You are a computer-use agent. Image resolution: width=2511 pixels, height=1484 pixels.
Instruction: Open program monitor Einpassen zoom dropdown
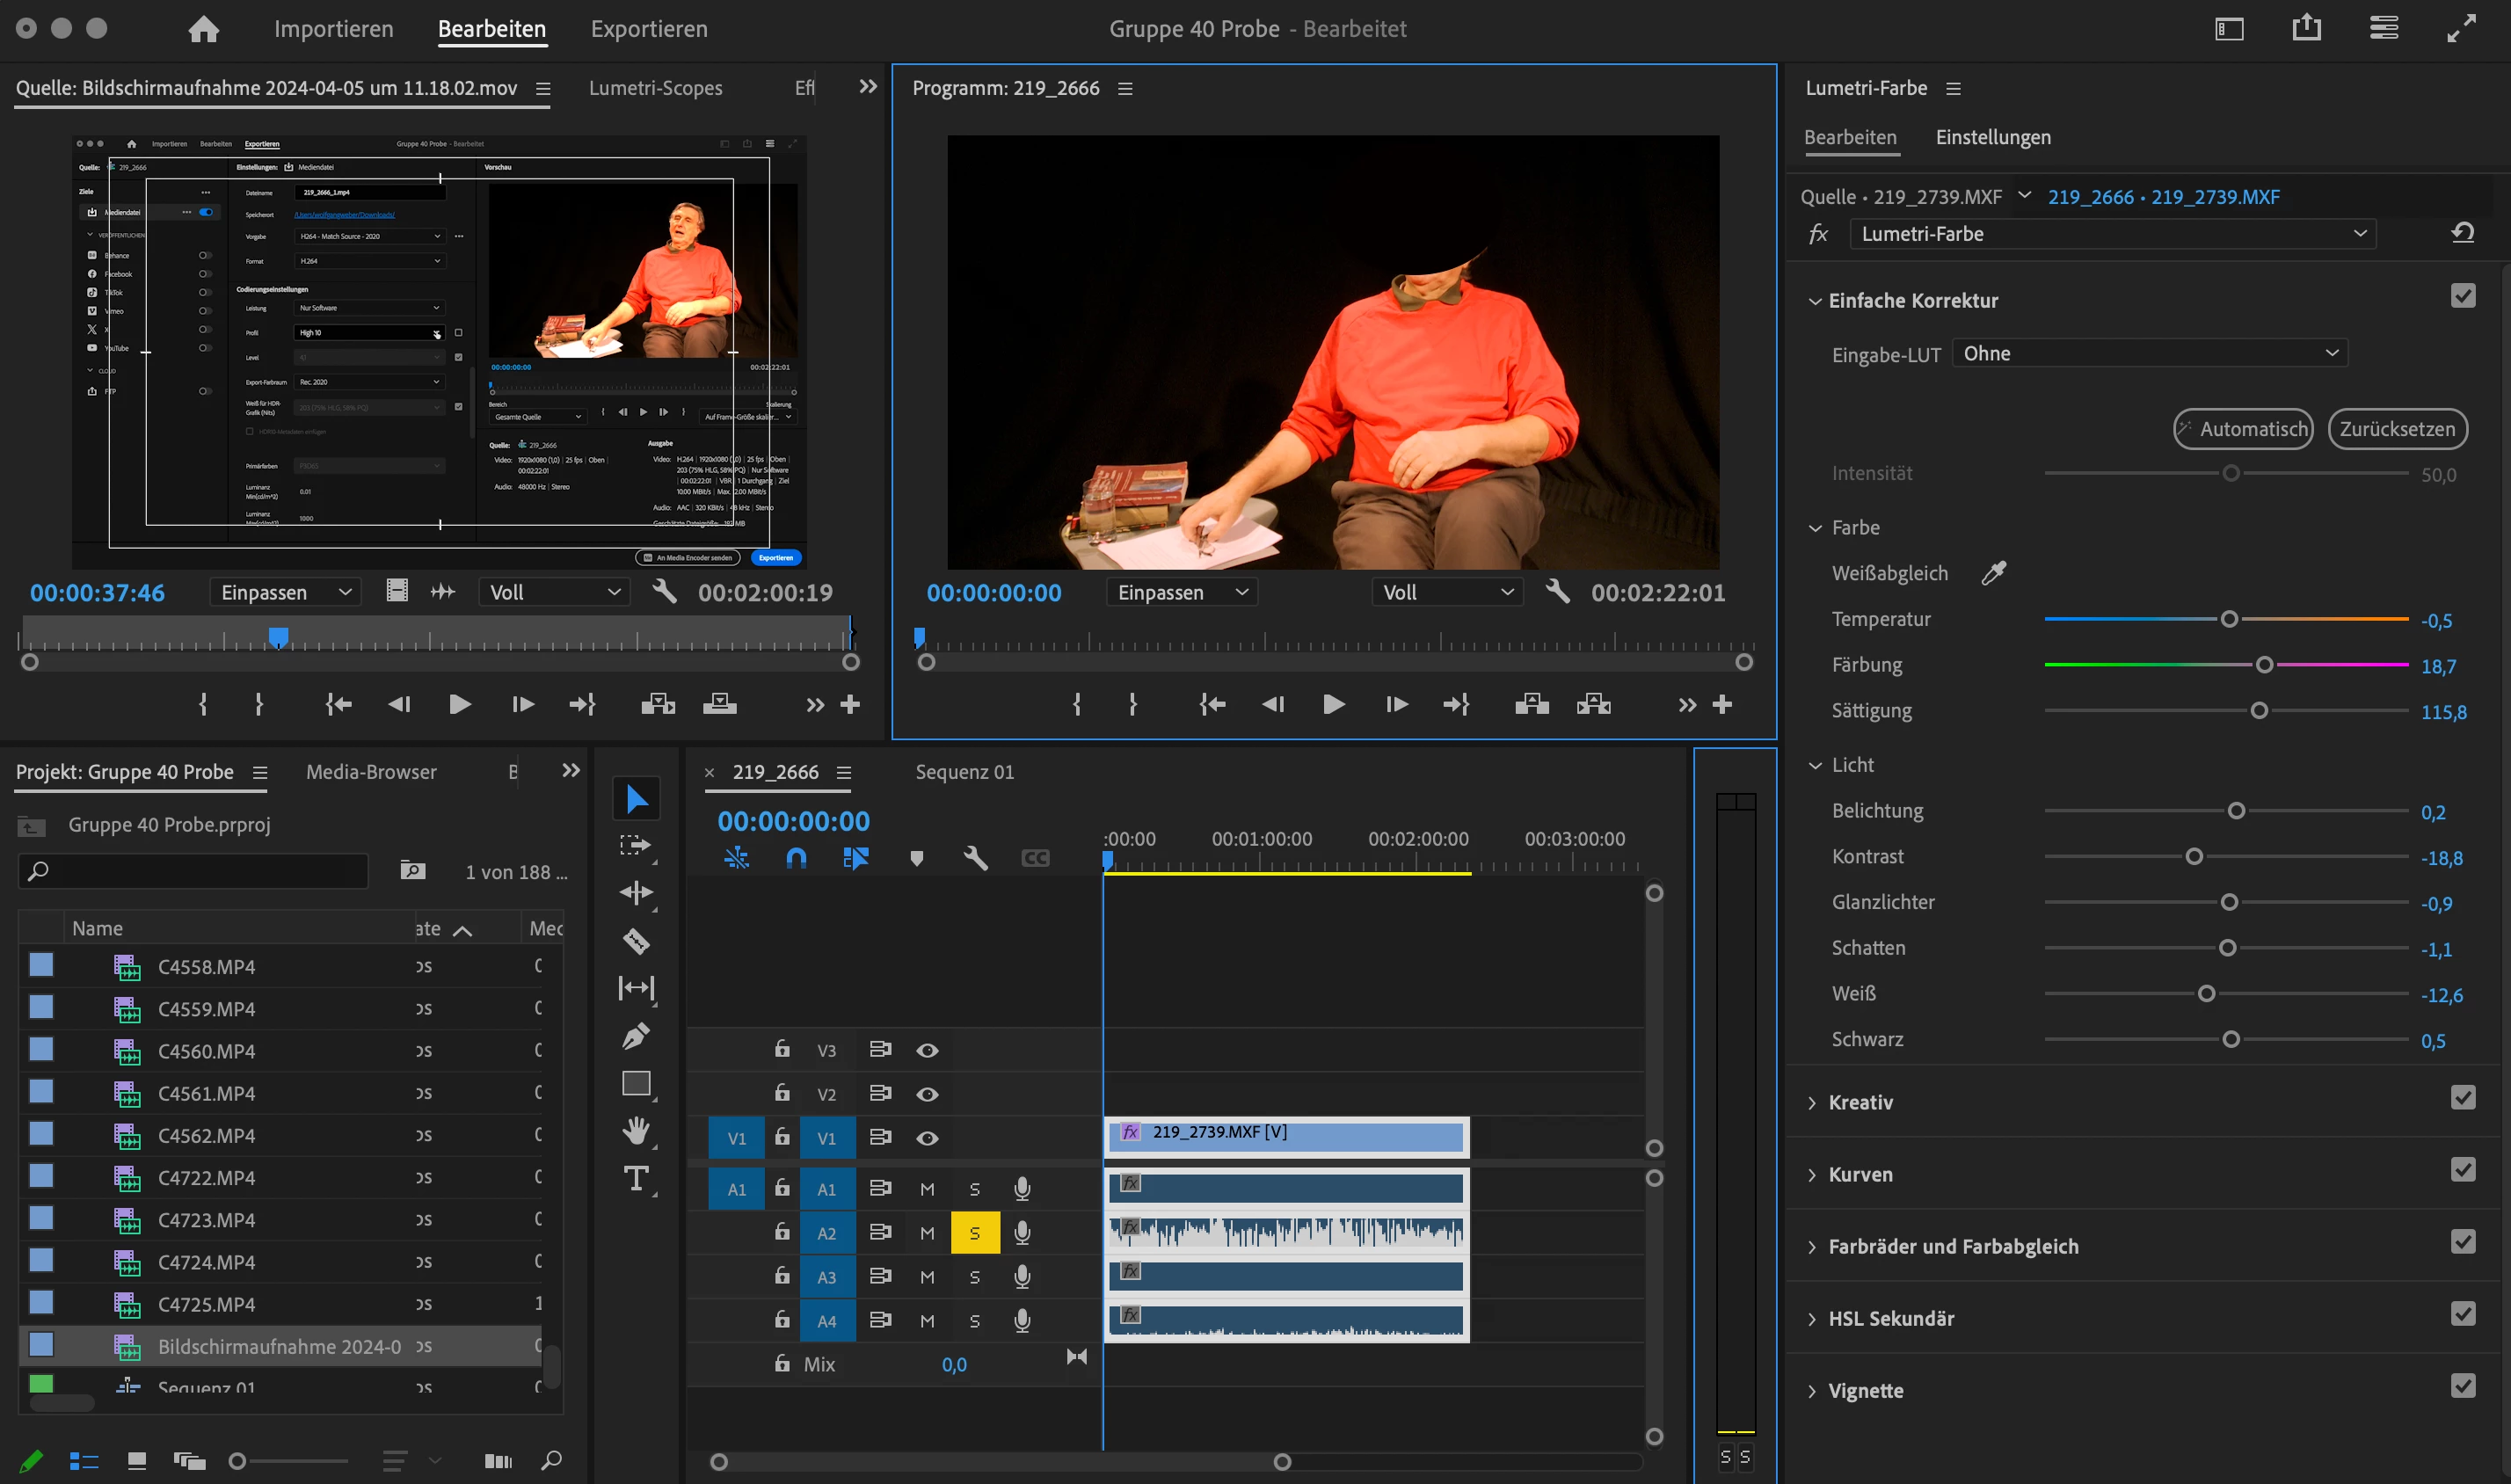[x=1181, y=592]
